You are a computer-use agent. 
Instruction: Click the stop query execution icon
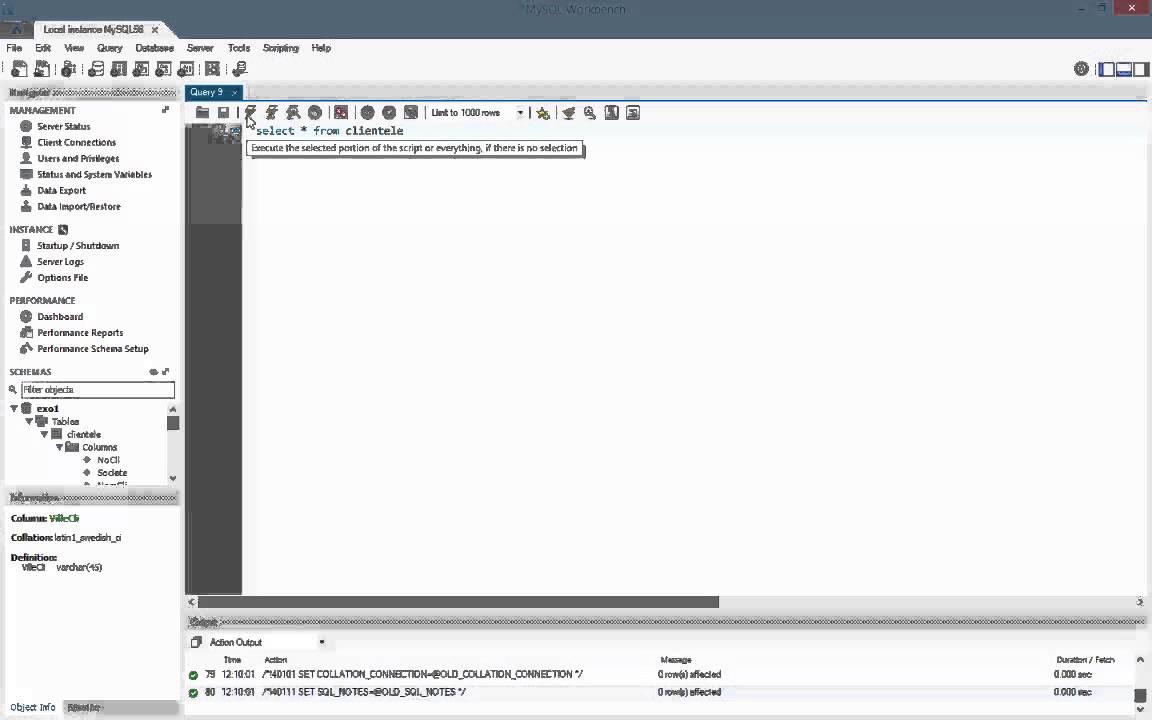315,112
